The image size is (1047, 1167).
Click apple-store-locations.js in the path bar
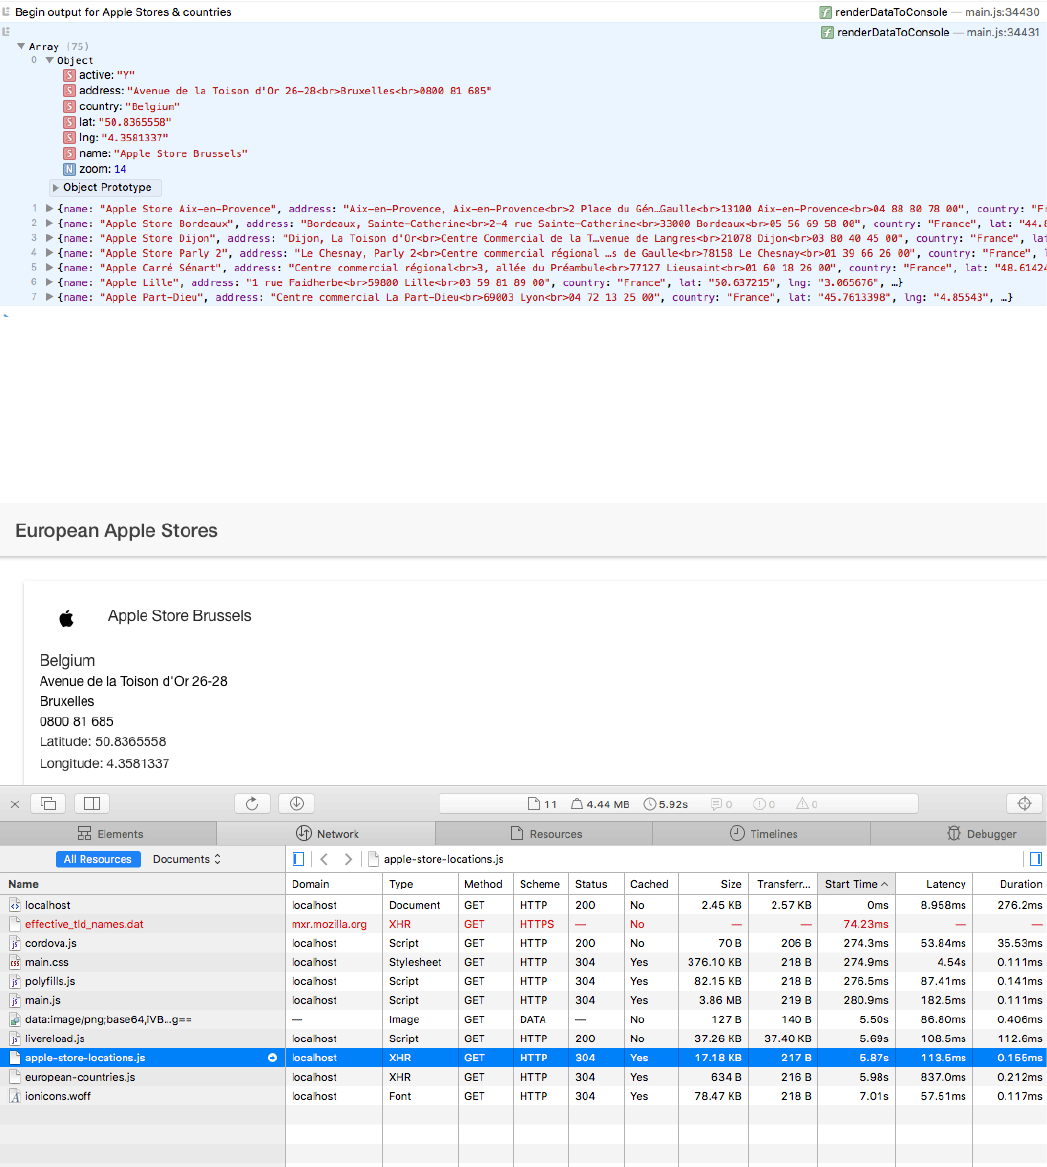[x=444, y=859]
